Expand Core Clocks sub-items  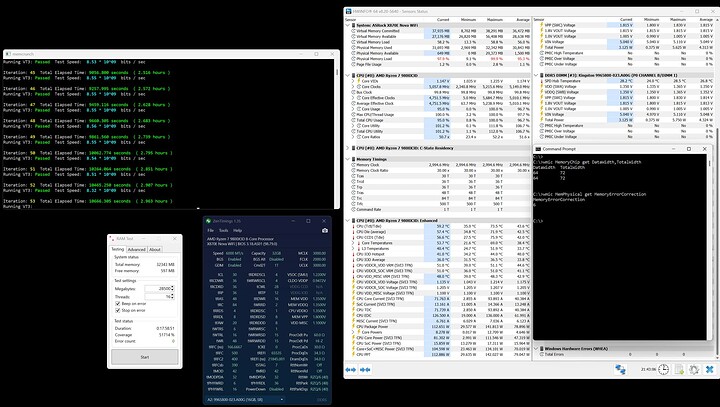[x=353, y=86]
